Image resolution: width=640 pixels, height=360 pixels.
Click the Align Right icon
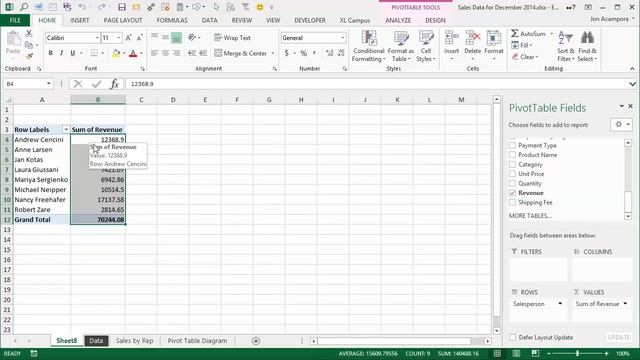point(176,53)
